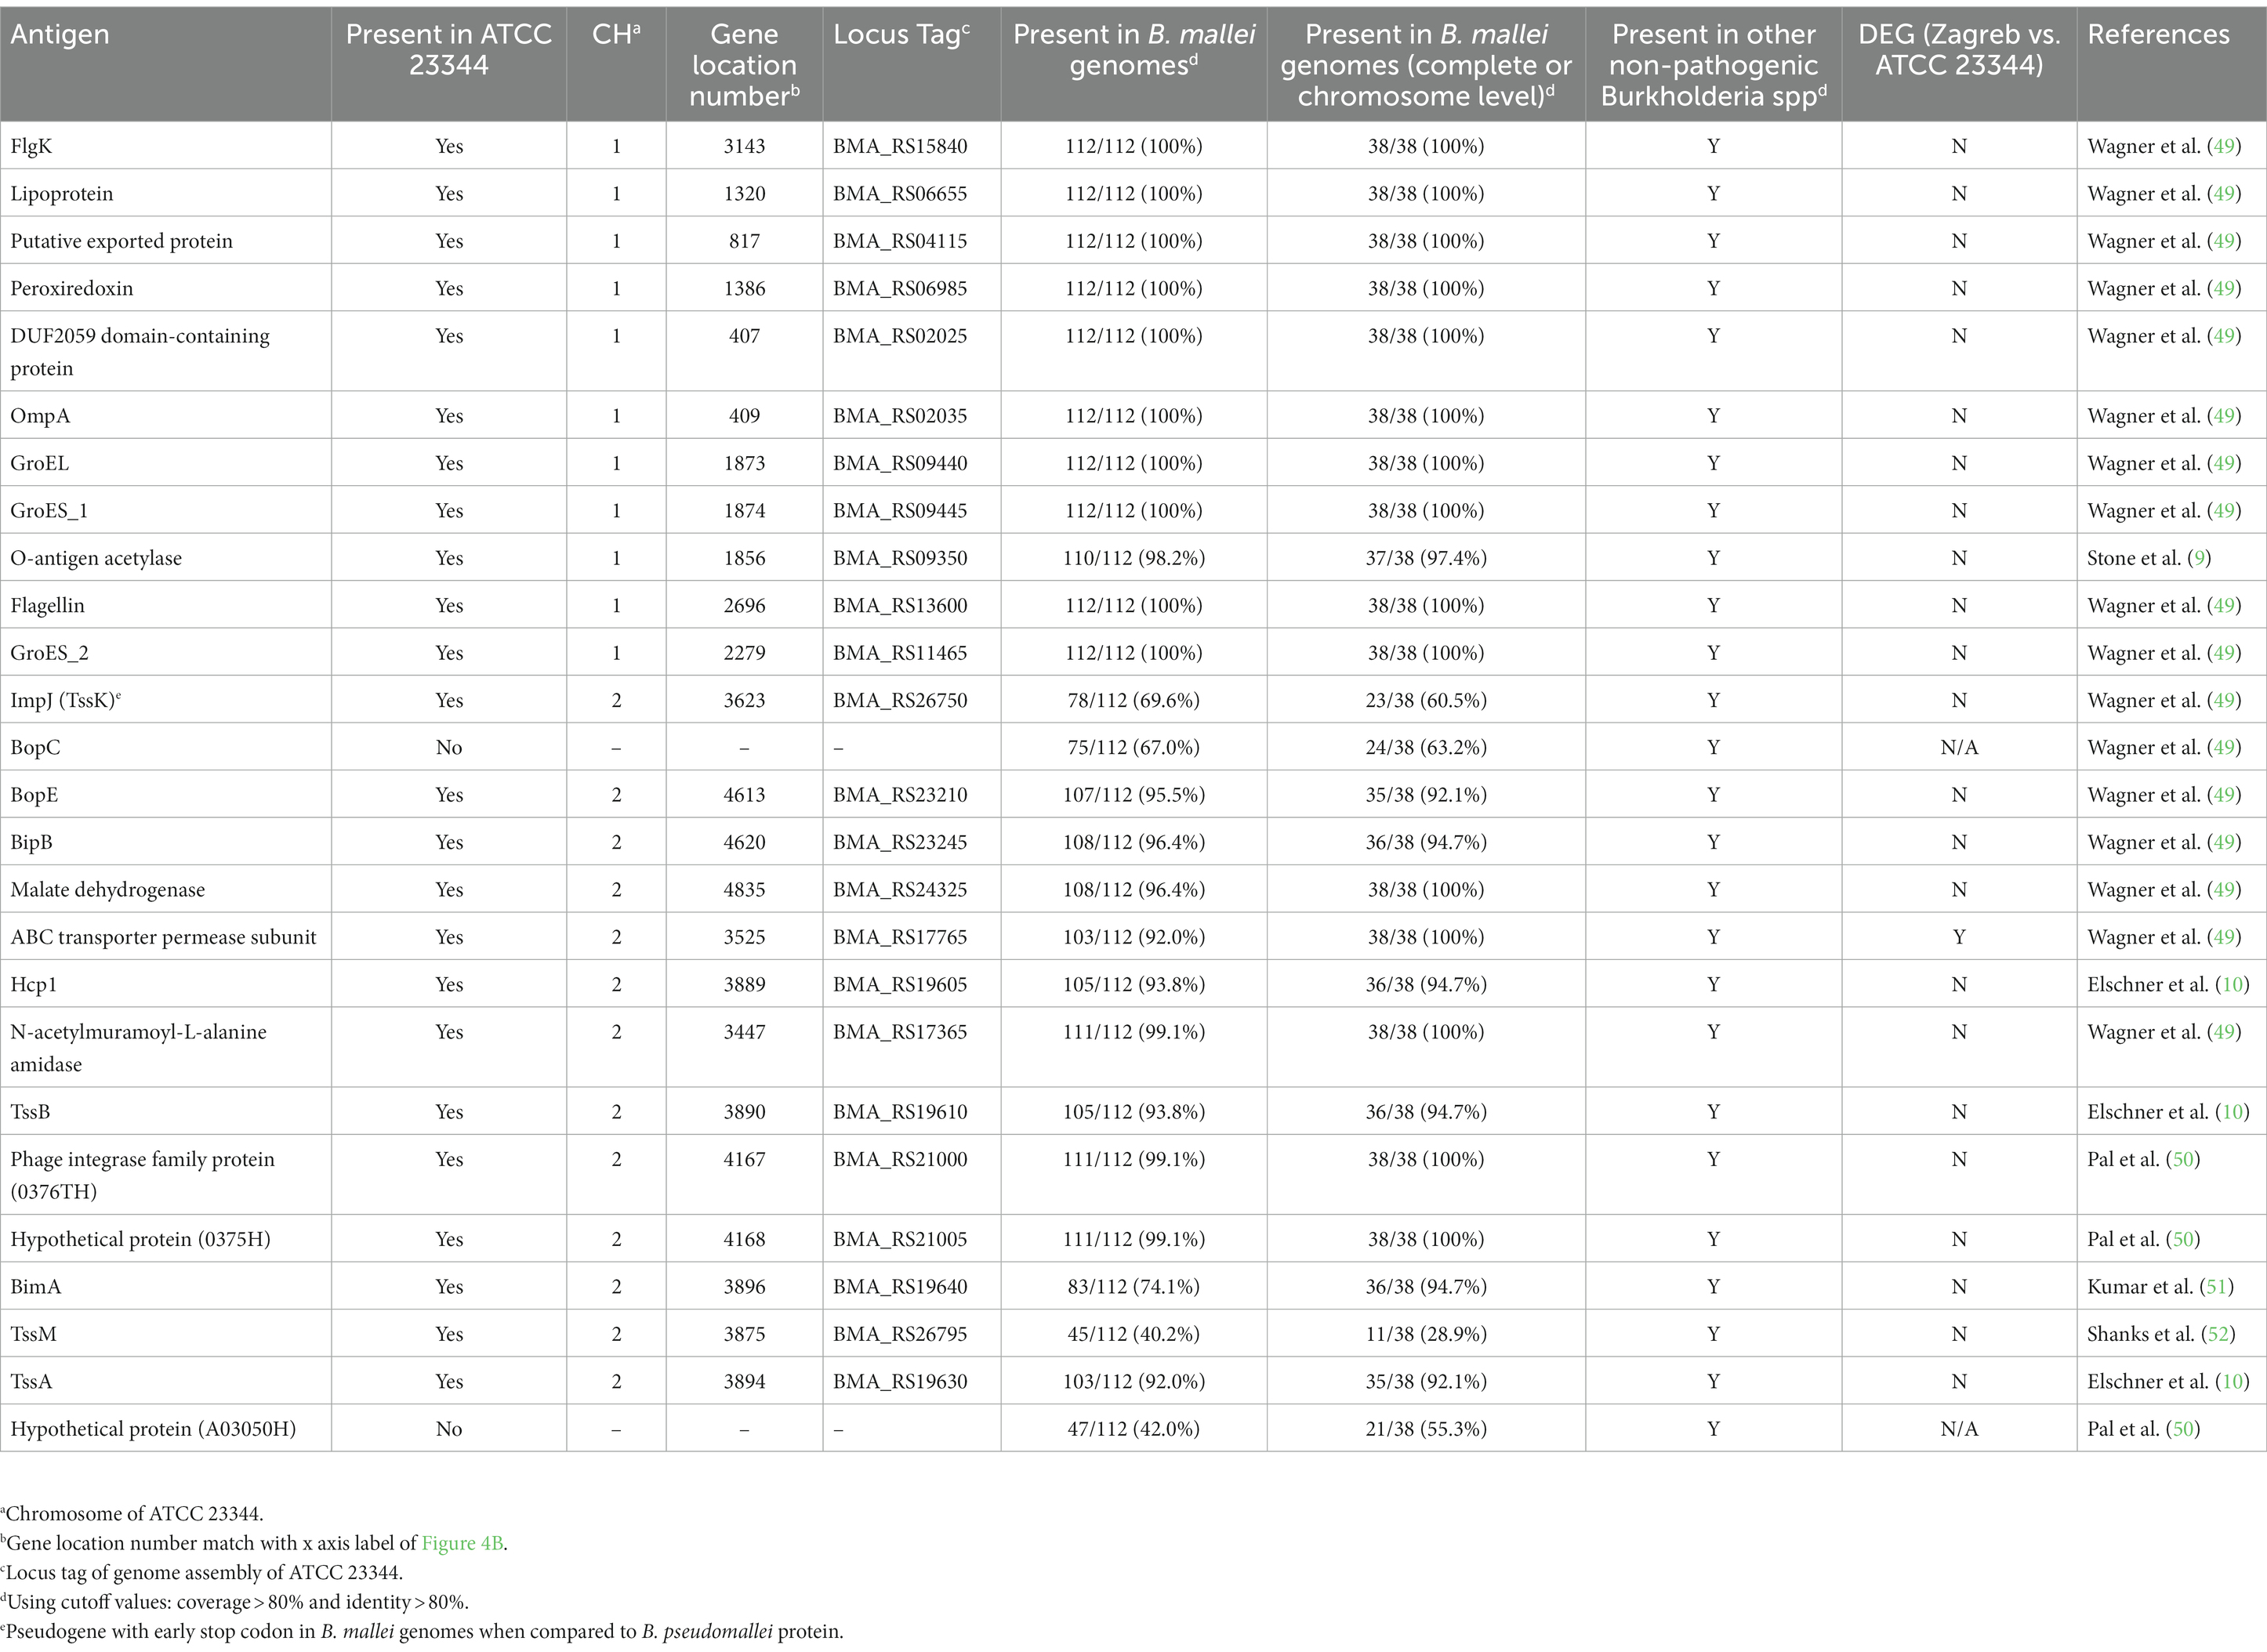This screenshot has height=1652, width=2267.
Task: Select the OmpA antigen cell
Action: pyautogui.click(x=166, y=415)
